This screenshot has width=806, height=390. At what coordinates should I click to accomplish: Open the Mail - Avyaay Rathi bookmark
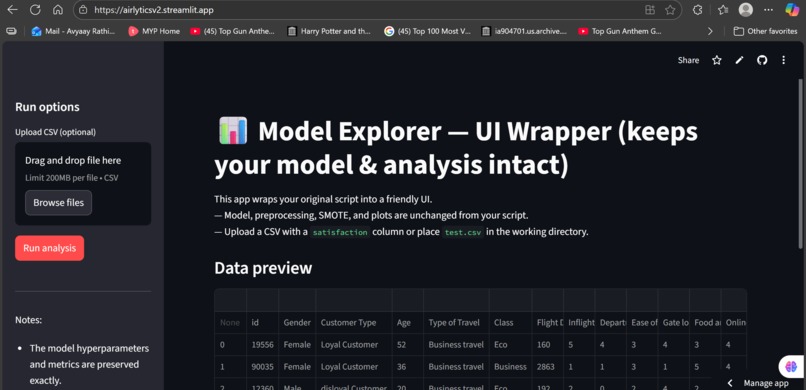74,31
